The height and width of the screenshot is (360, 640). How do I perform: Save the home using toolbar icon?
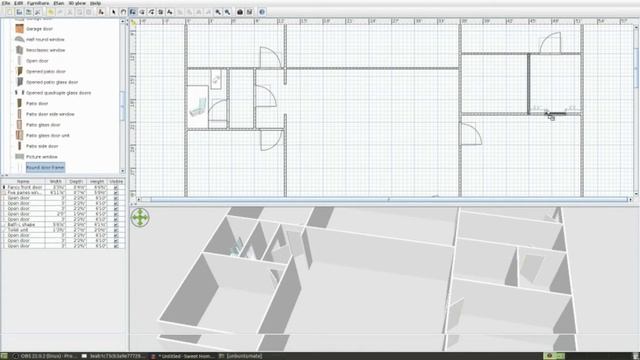click(x=28, y=12)
